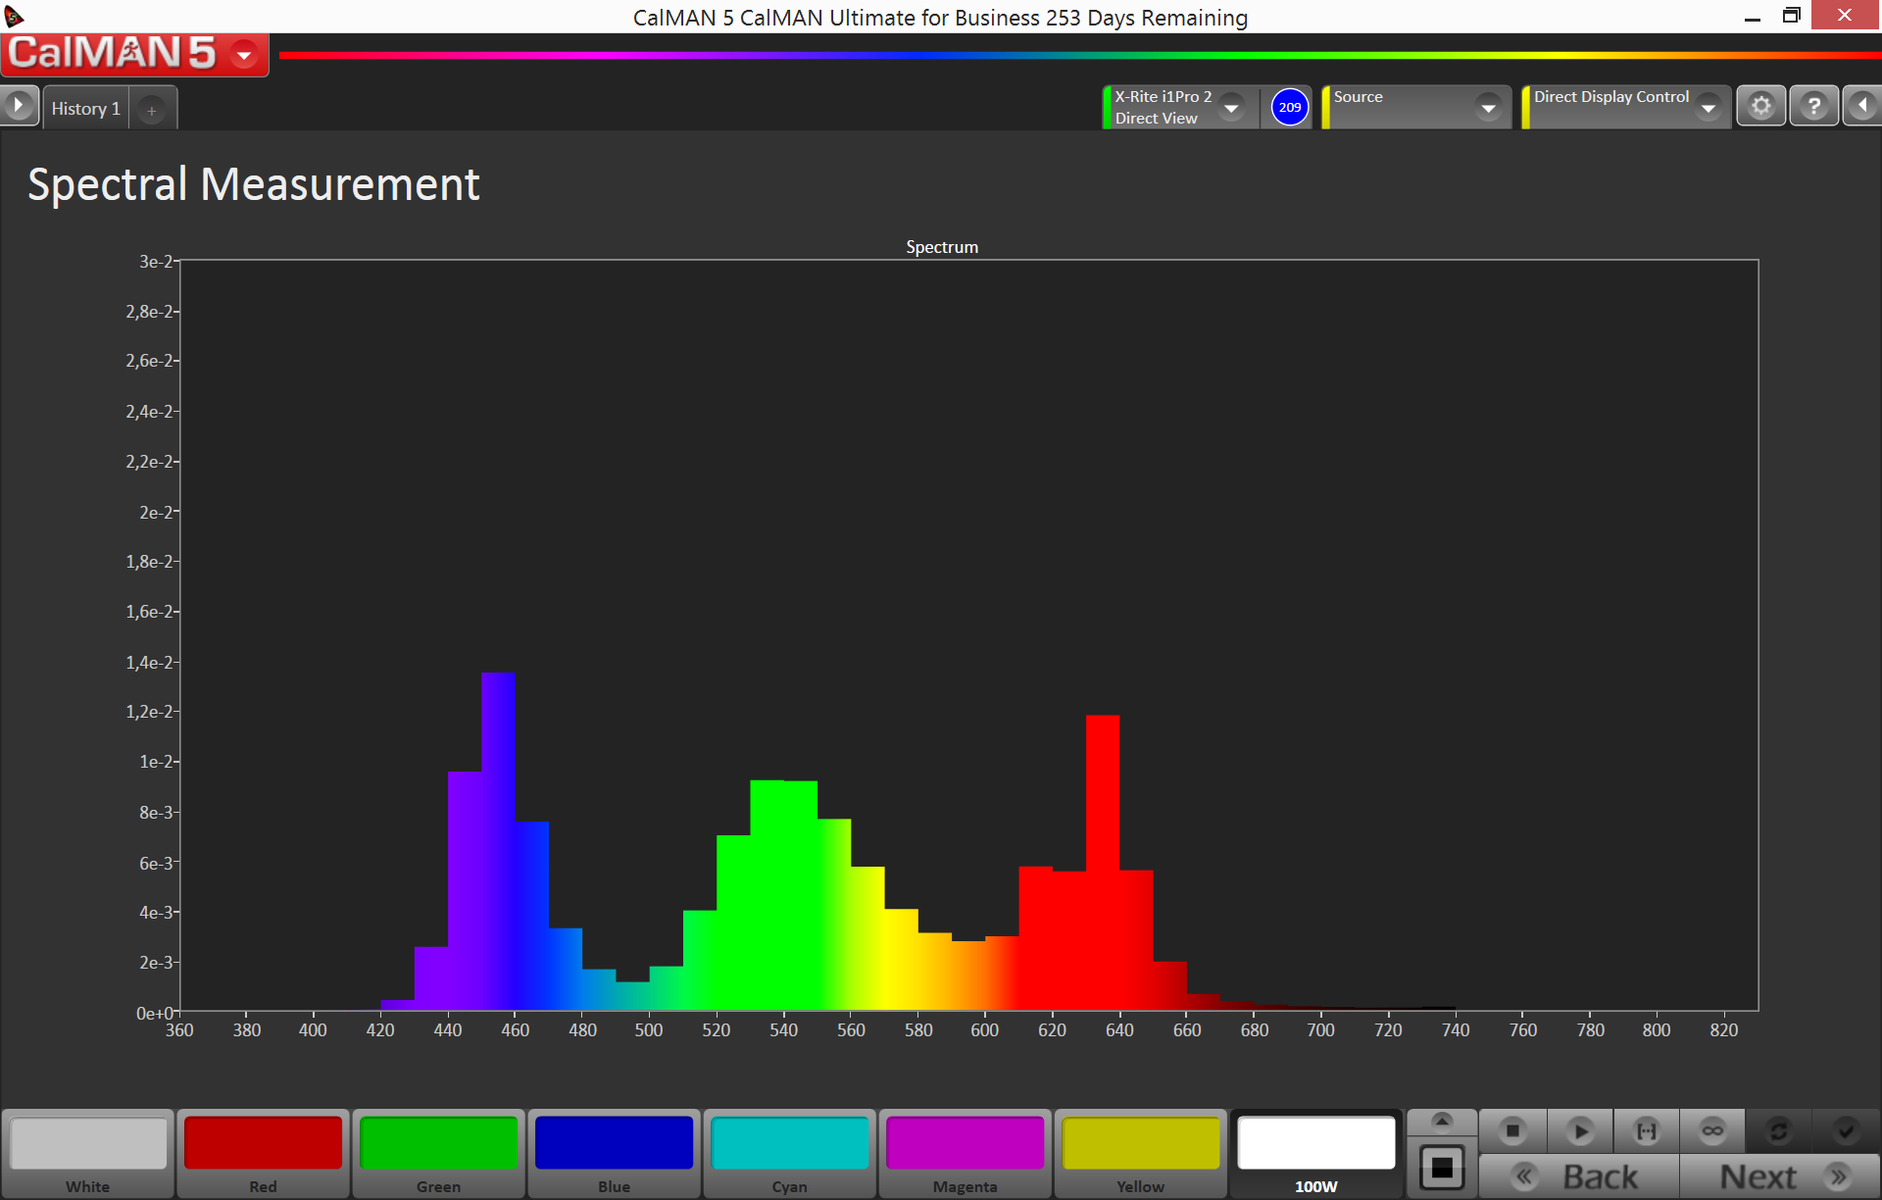Open settings gear icon
Viewport: 1882px width, 1200px height.
1761,106
